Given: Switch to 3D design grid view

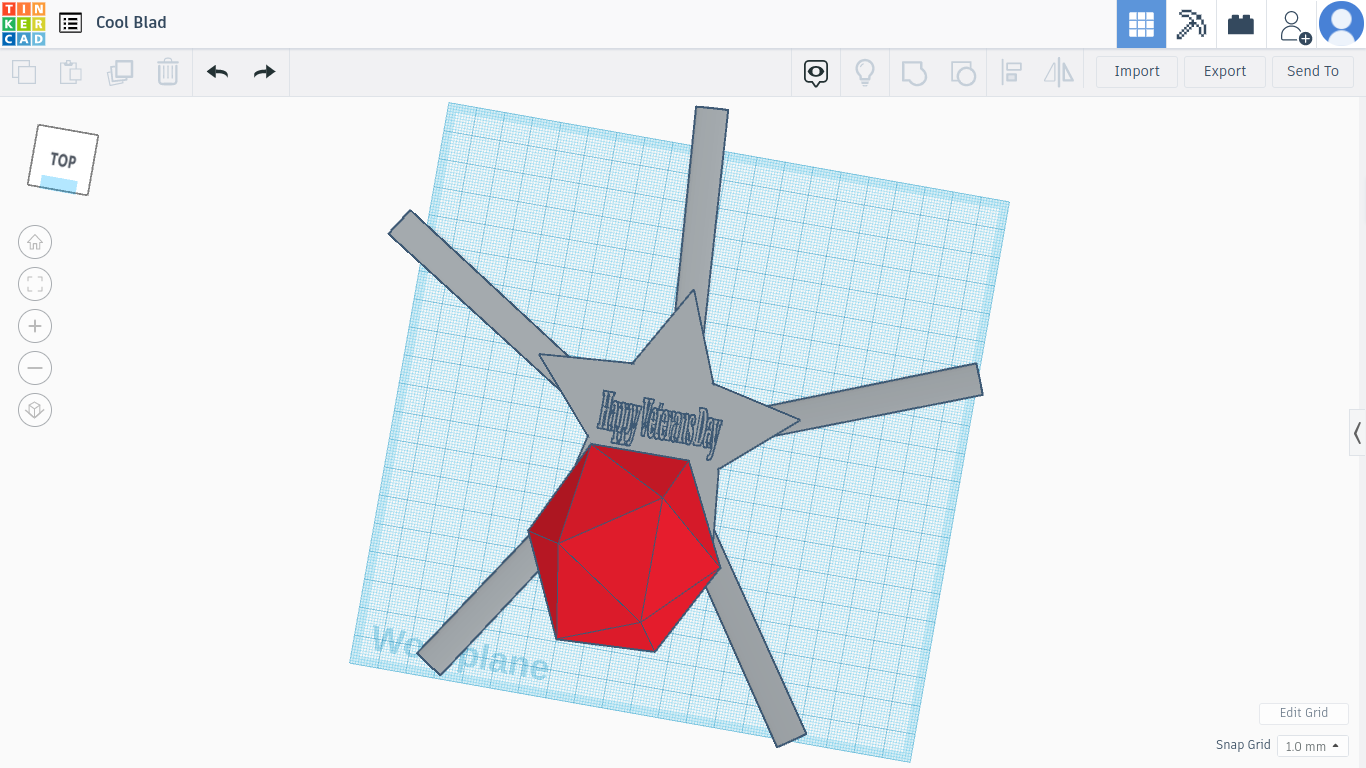Looking at the screenshot, I should [x=1141, y=24].
